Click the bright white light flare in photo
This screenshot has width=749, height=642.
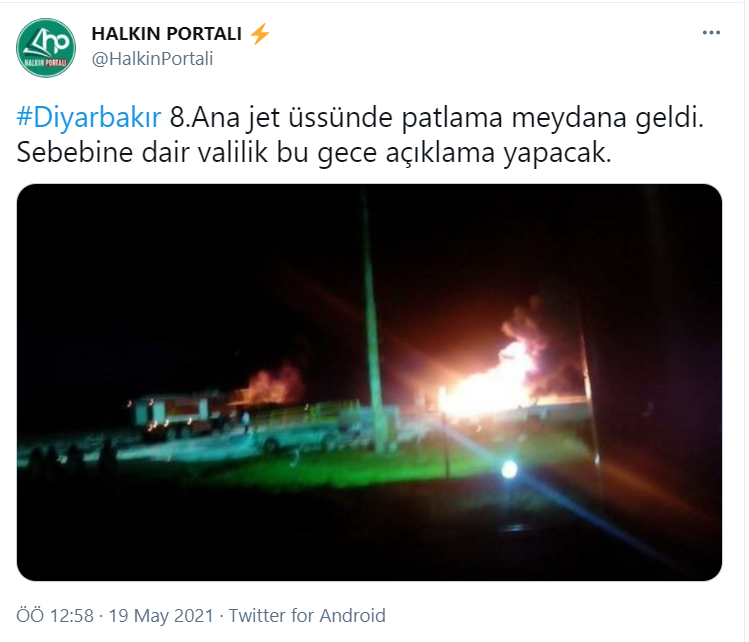tap(509, 469)
